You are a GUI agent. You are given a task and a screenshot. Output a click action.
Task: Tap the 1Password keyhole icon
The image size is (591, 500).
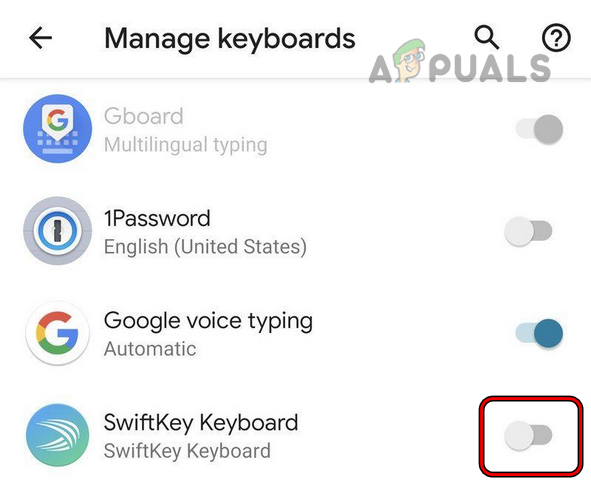[x=58, y=231]
